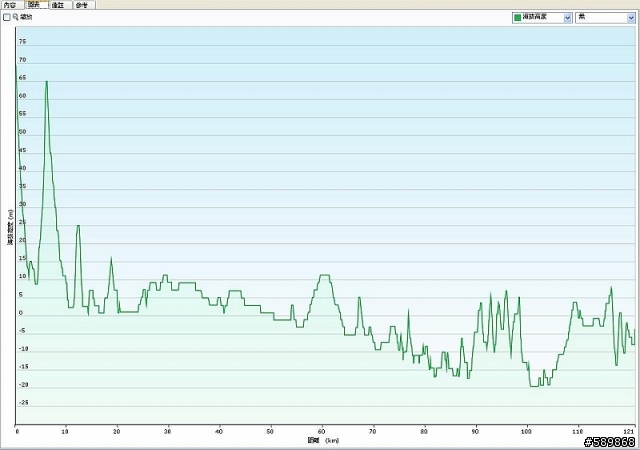Click the 60 label on the x-axis

[x=322, y=431]
